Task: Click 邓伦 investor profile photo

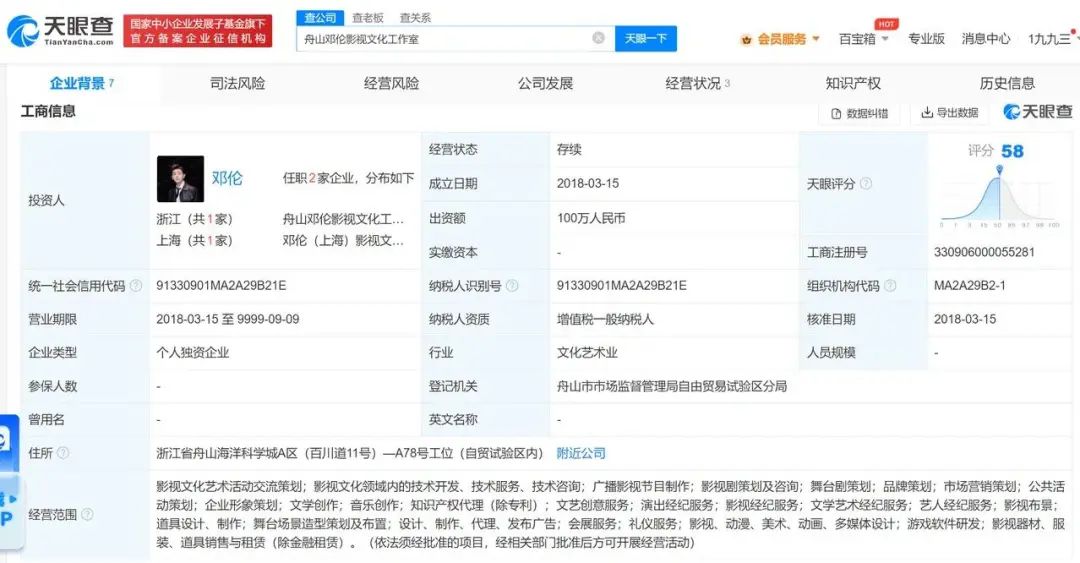Action: pyautogui.click(x=180, y=179)
